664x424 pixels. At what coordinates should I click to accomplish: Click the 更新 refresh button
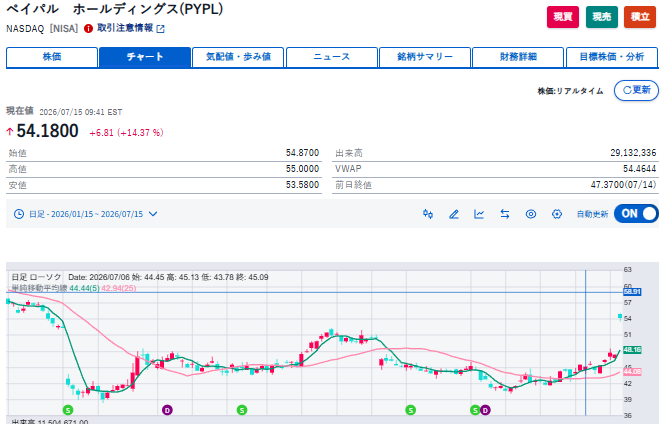636,90
